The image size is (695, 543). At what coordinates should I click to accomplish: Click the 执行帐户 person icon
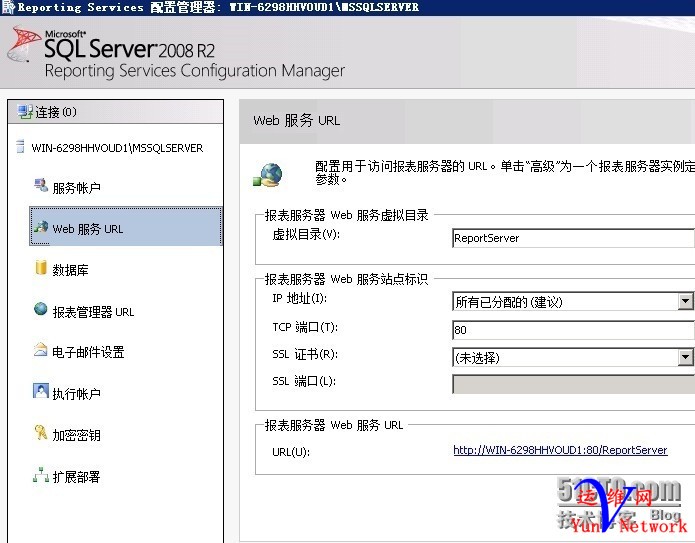pos(41,391)
